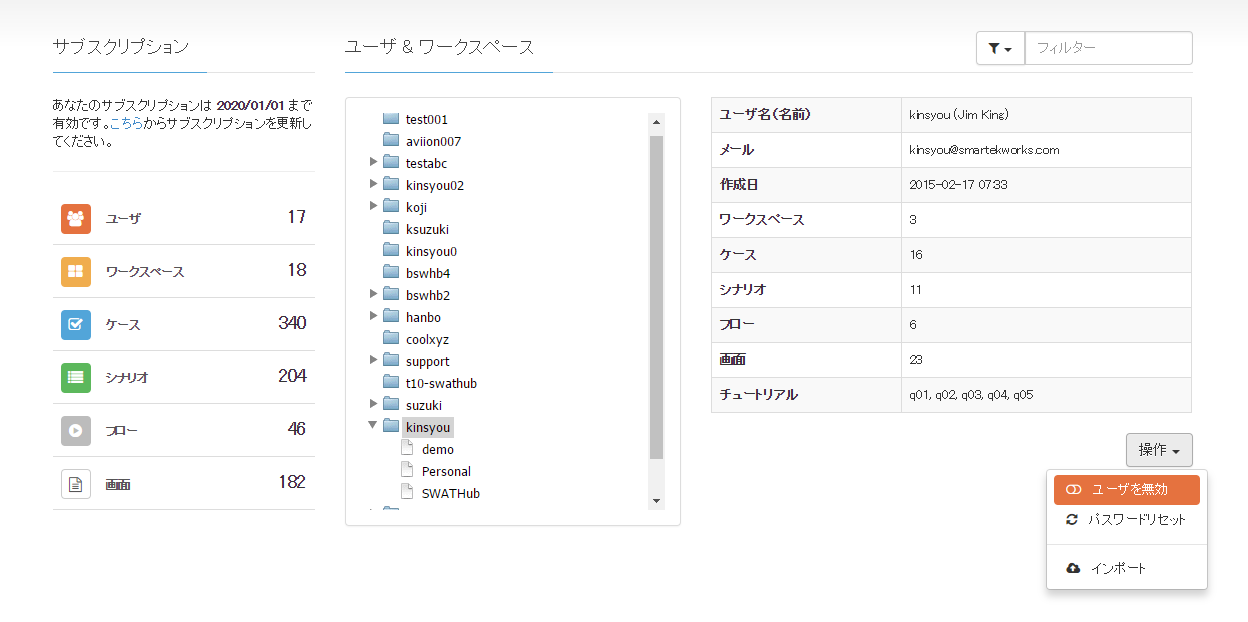Click the yellow Workspace grid icon
The width and height of the screenshot is (1248, 622).
pyautogui.click(x=76, y=271)
